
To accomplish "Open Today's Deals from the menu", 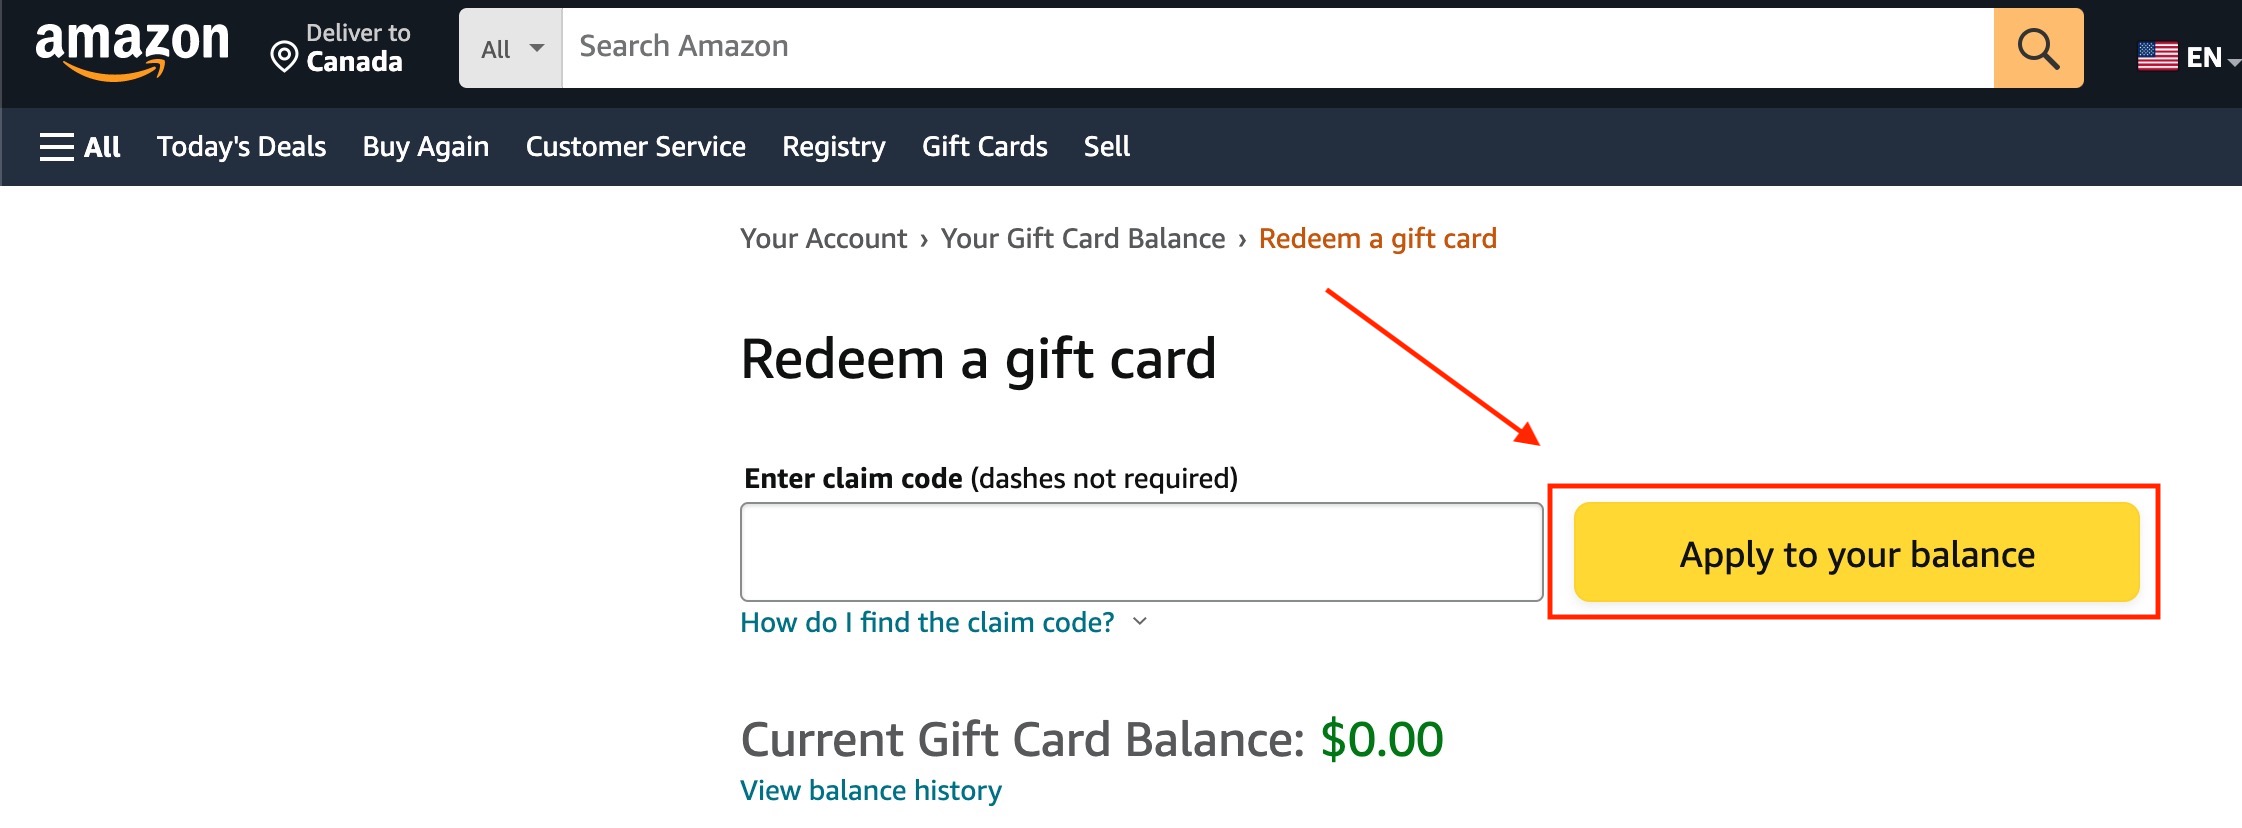I will click(240, 146).
